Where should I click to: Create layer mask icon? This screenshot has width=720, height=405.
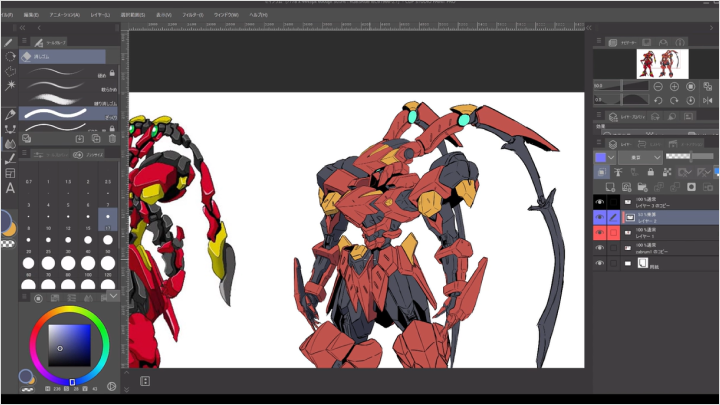click(x=691, y=187)
